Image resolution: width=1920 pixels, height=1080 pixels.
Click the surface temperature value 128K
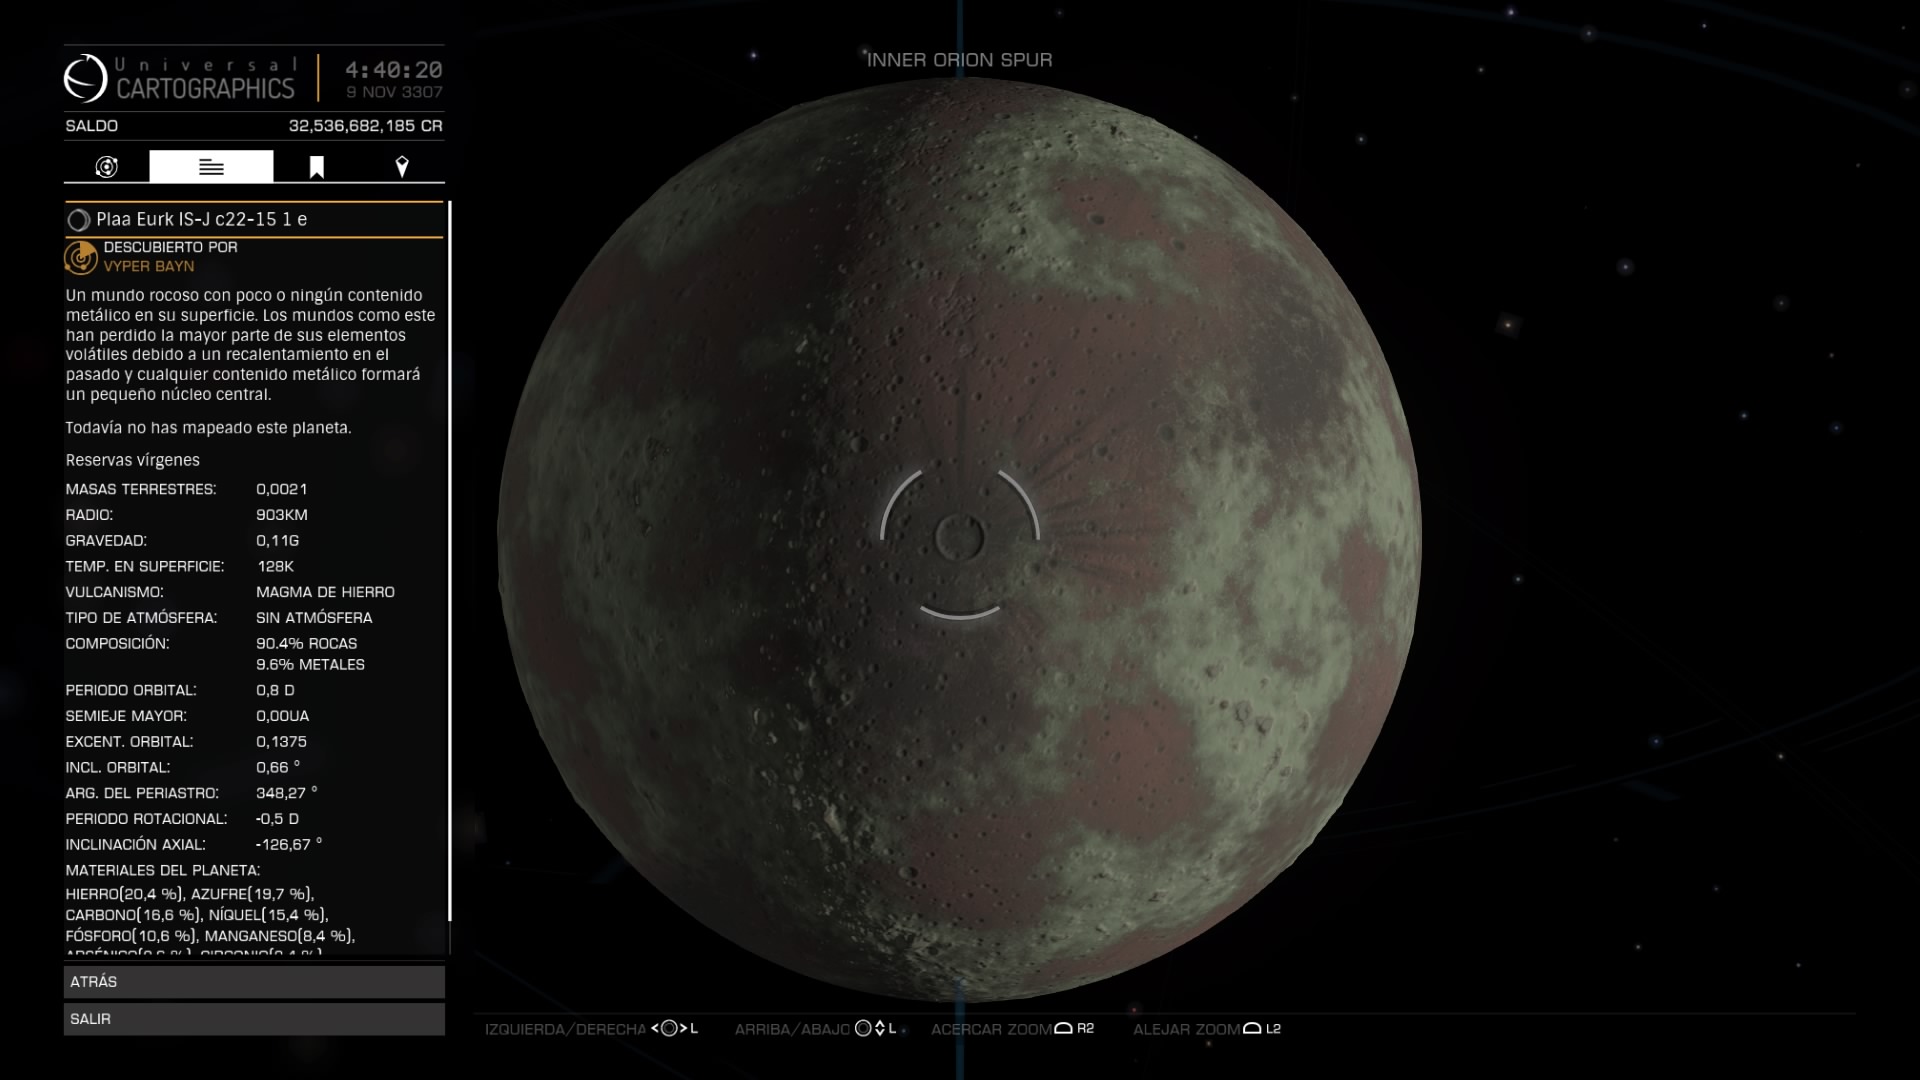[x=276, y=566]
